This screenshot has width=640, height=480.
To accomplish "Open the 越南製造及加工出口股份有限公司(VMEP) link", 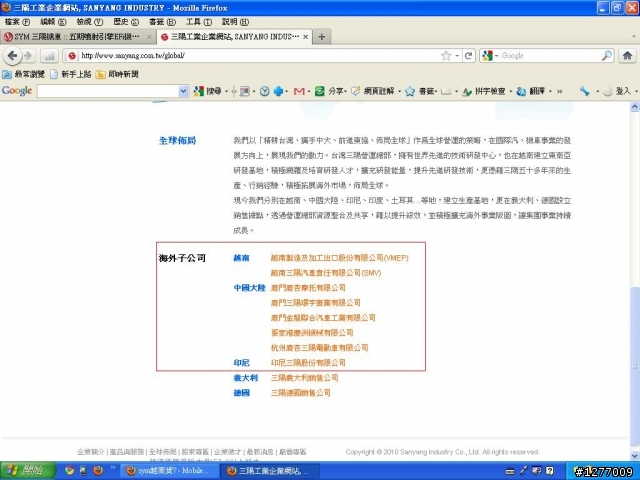I will 340,258.
